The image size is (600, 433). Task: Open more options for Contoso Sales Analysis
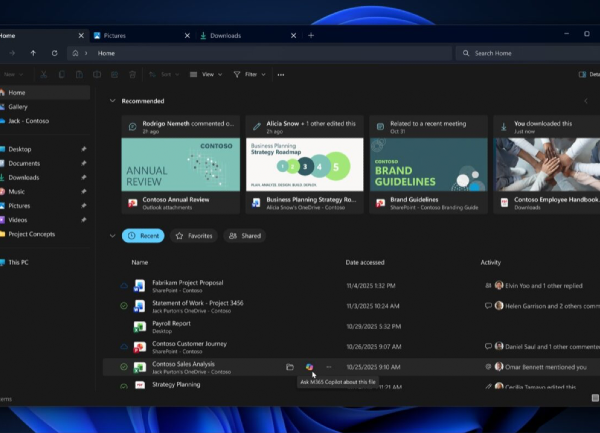(329, 367)
